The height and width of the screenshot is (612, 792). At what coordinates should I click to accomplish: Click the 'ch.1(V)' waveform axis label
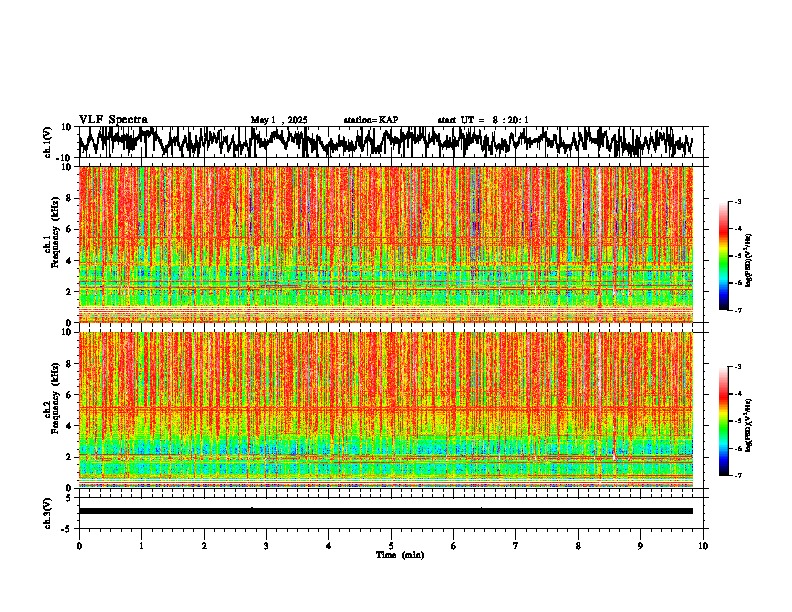point(48,142)
